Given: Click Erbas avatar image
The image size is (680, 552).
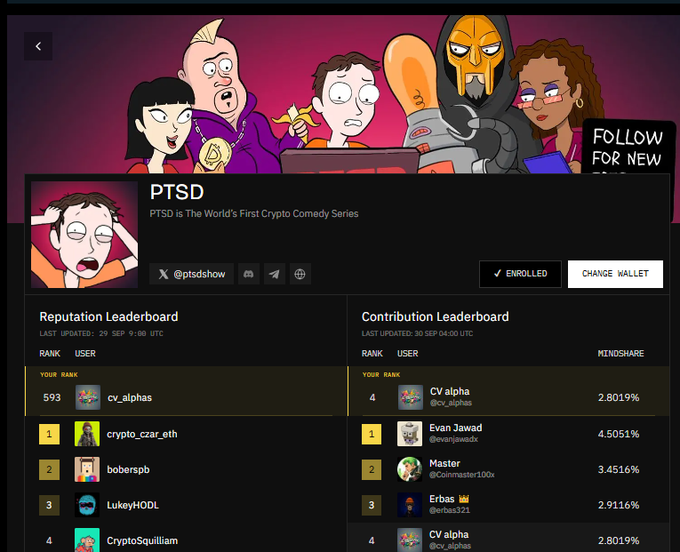Looking at the screenshot, I should (409, 505).
